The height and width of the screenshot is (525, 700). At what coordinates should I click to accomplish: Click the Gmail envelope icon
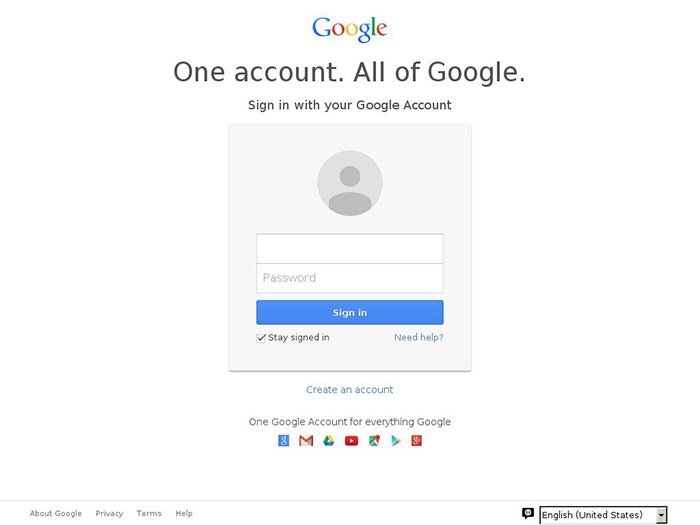click(306, 441)
